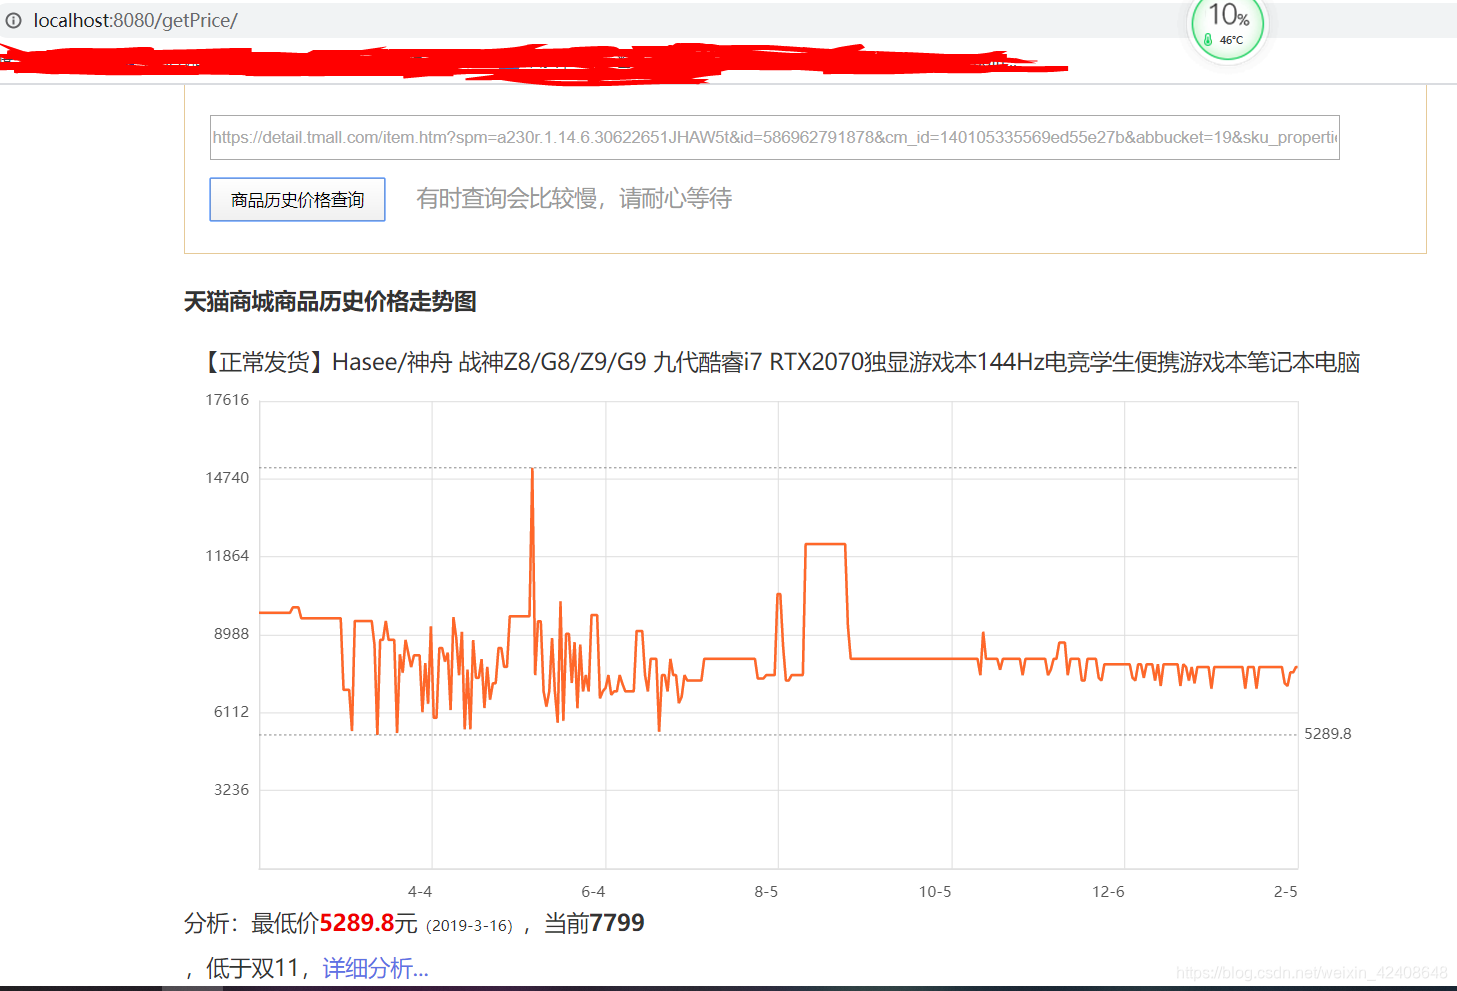
Task: Click the highest price spike on the chart
Action: [532, 470]
